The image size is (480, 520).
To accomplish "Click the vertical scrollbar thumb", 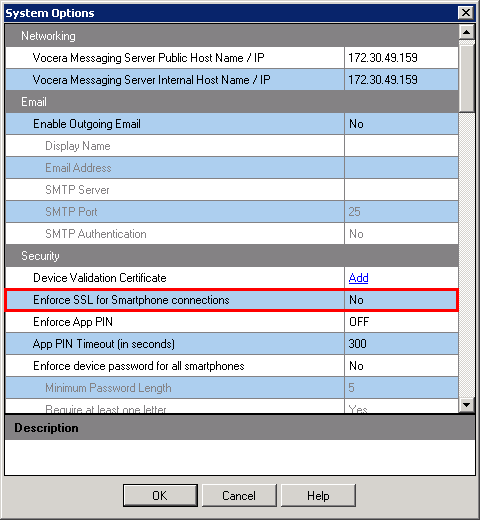I will click(x=467, y=78).
